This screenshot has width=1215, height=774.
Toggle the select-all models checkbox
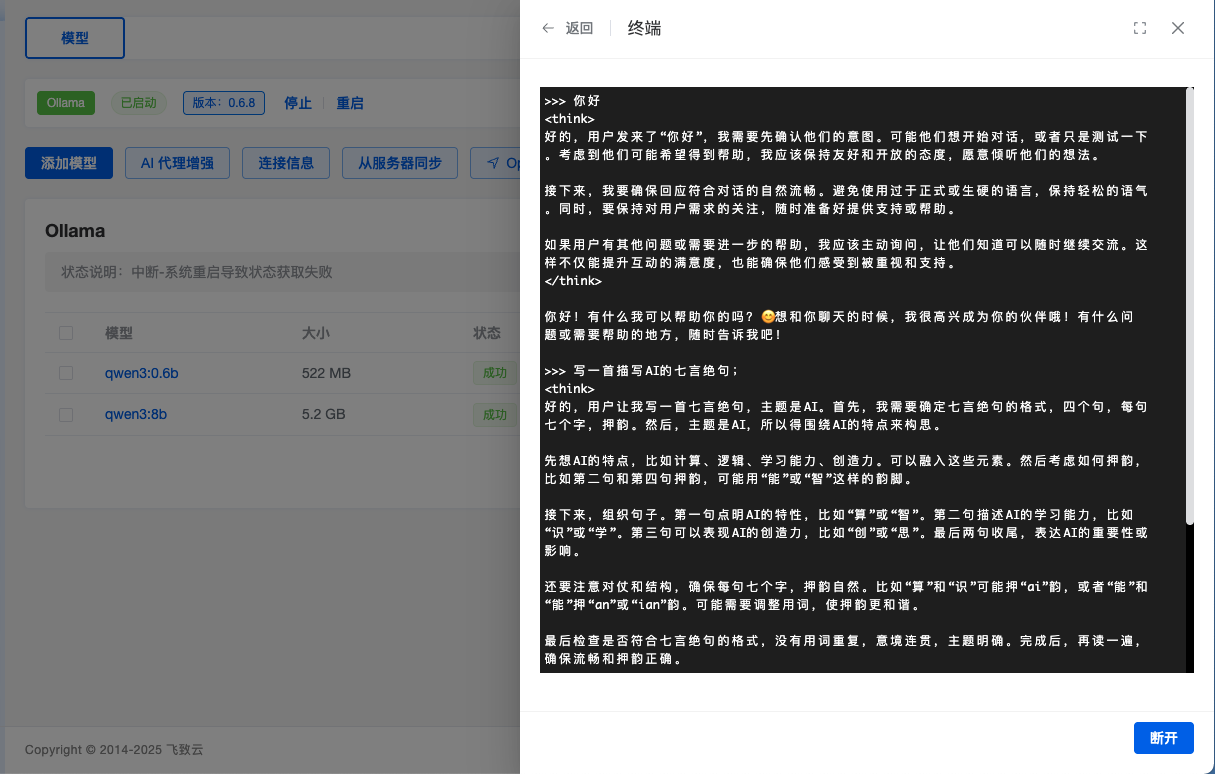[x=66, y=333]
